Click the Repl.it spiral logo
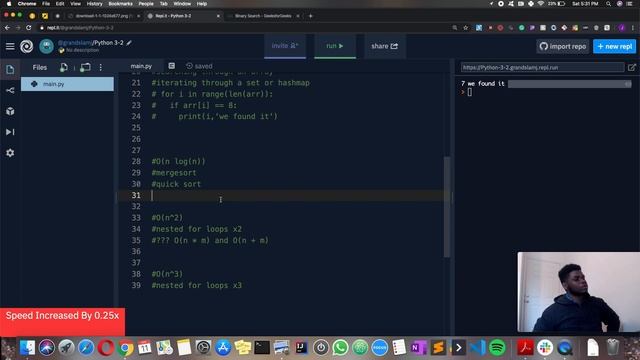640x360 pixels. (x=27, y=46)
